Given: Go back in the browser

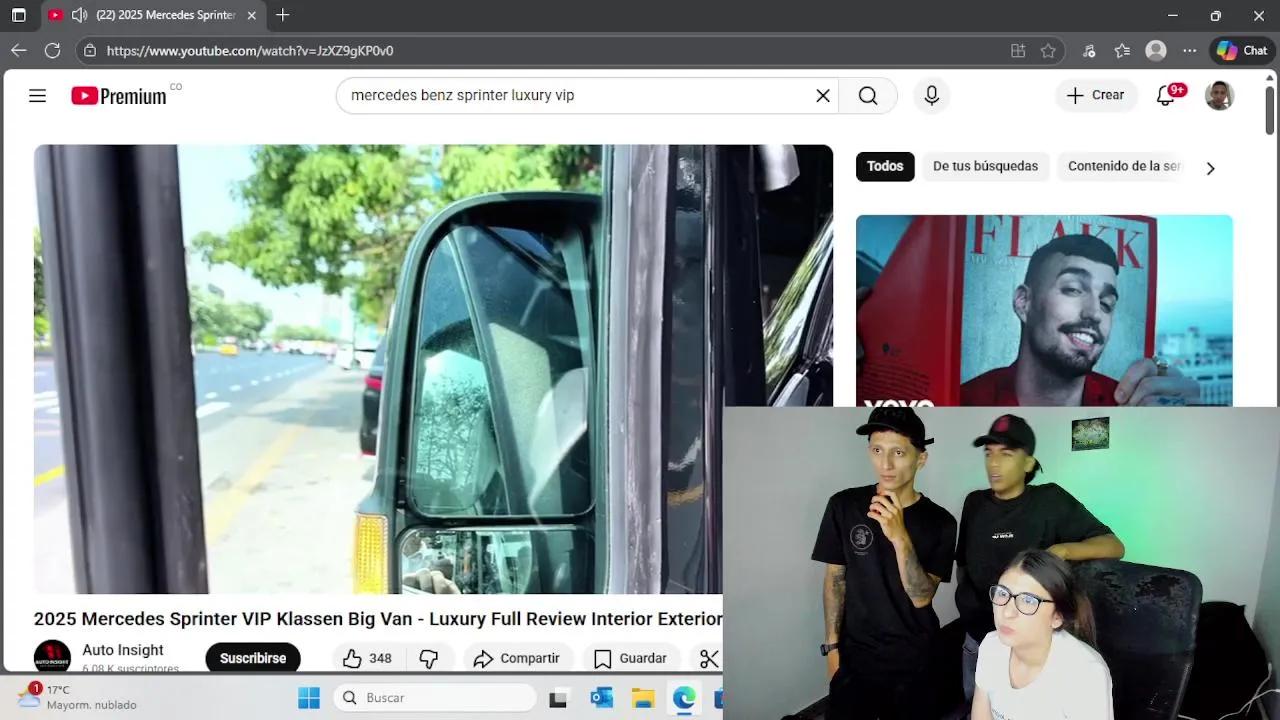Looking at the screenshot, I should coord(19,50).
